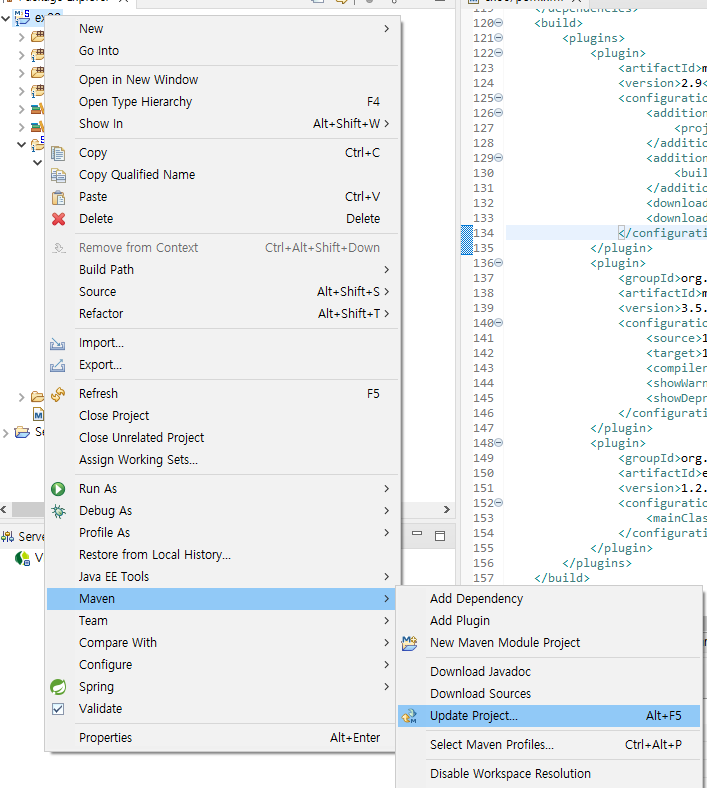
Task: Open the Configure submenu
Action: click(222, 665)
